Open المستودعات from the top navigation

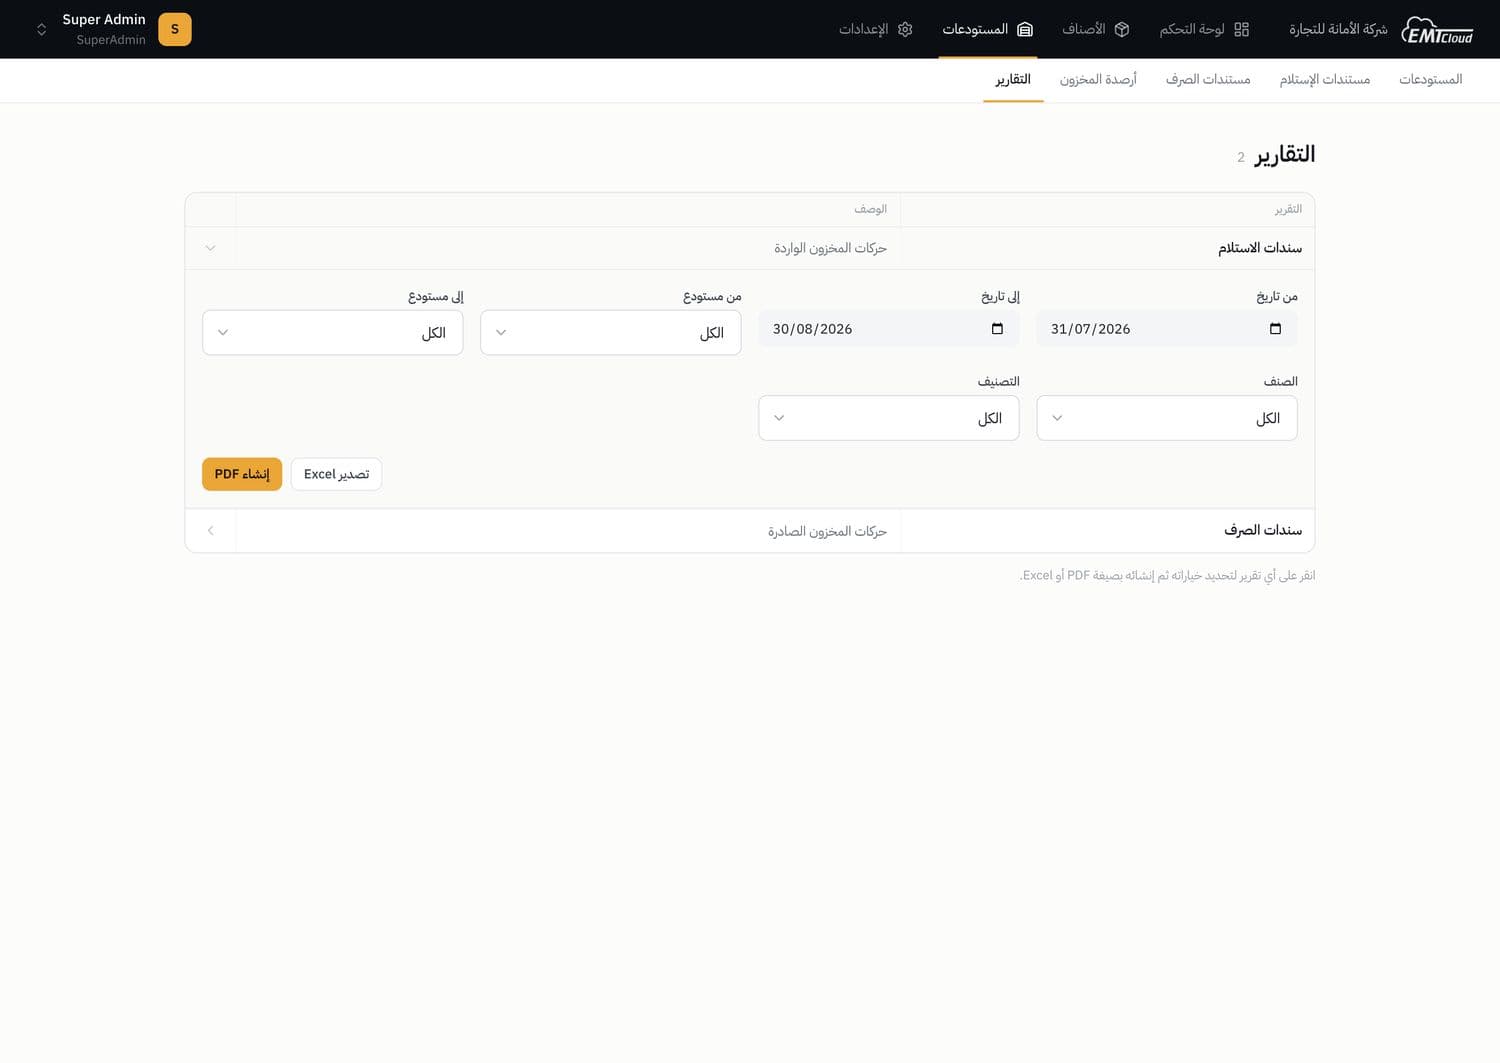coord(987,30)
